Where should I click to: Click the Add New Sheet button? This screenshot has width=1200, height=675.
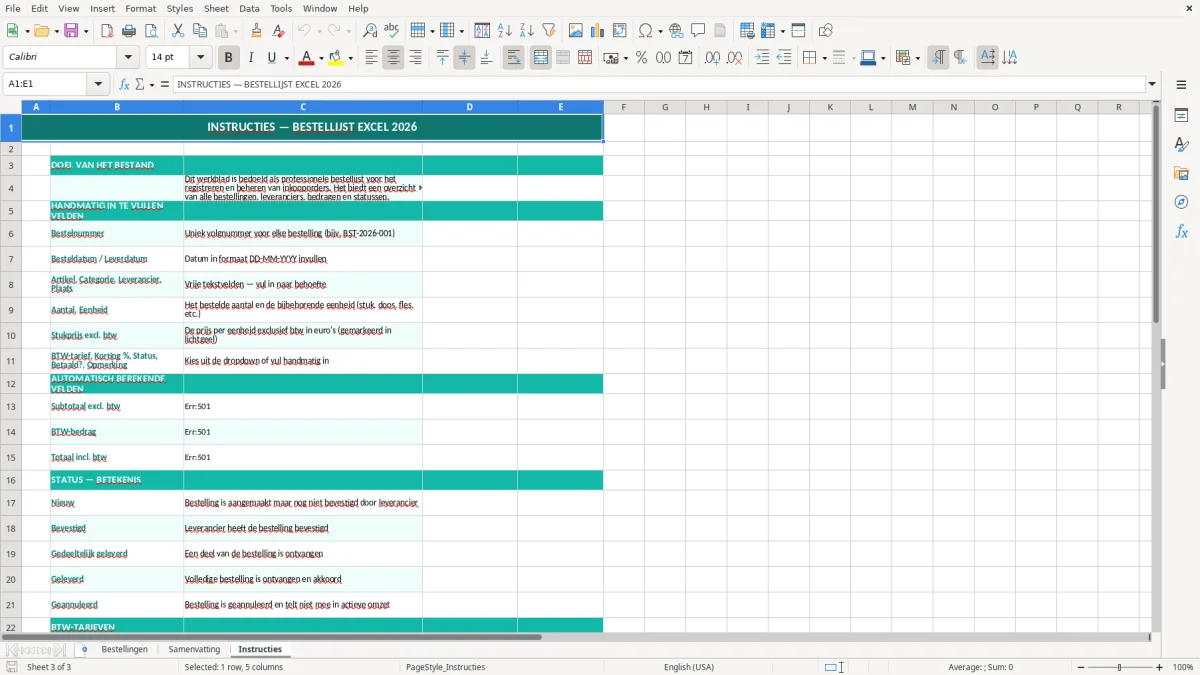point(84,649)
